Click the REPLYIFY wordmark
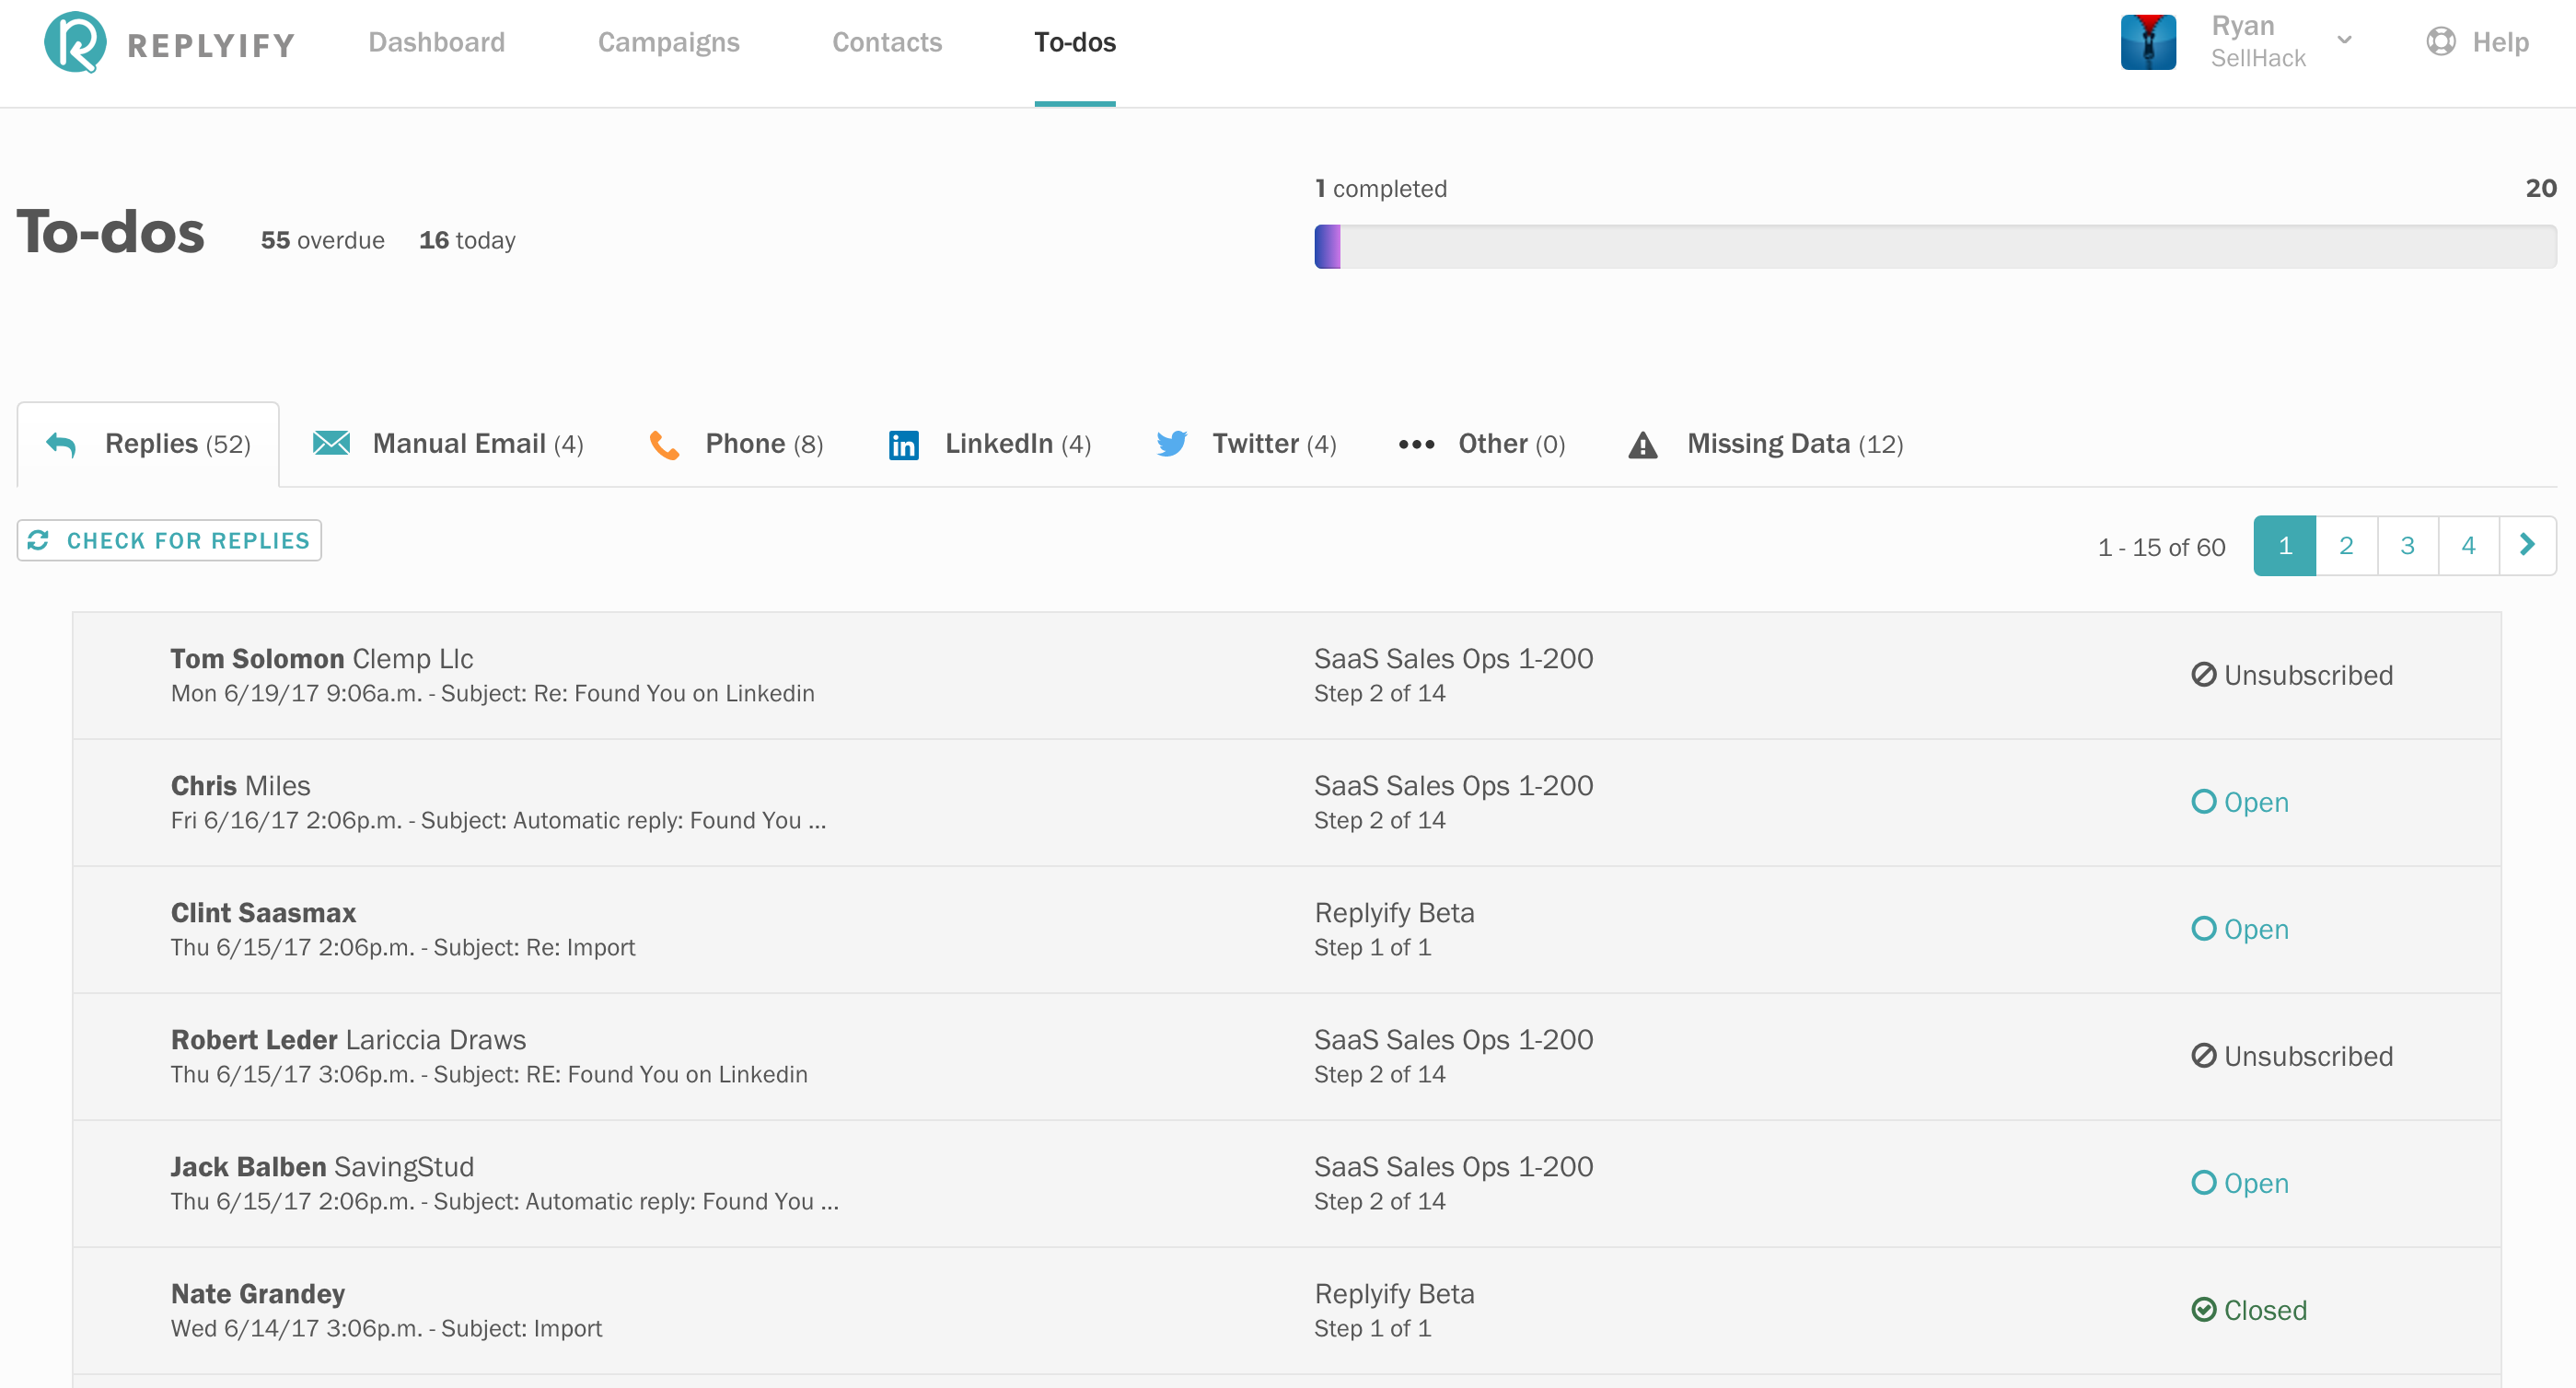The height and width of the screenshot is (1388, 2576). 211,45
